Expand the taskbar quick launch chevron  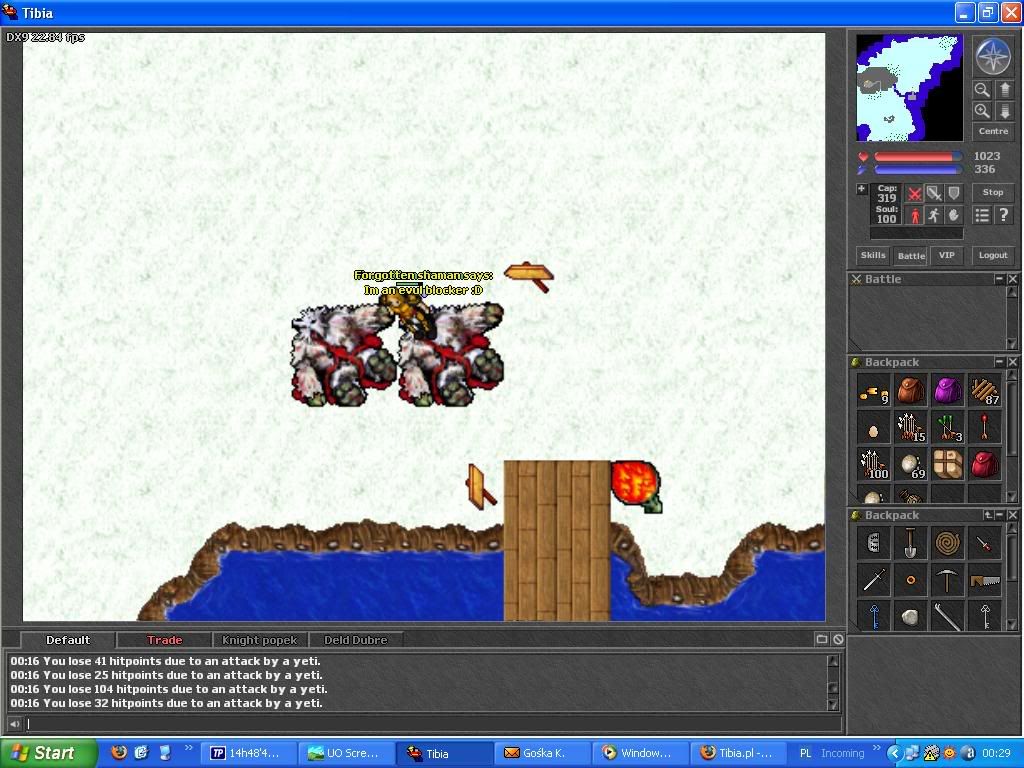point(189,748)
